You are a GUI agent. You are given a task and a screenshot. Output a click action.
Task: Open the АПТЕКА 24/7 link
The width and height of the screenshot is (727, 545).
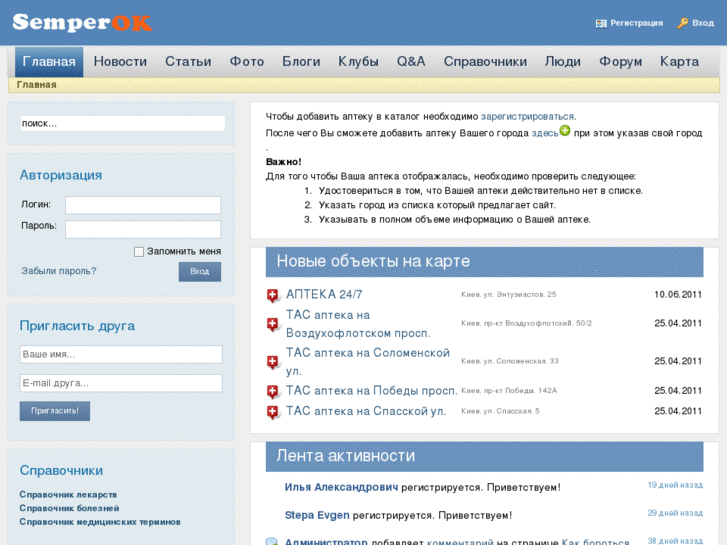coord(324,295)
